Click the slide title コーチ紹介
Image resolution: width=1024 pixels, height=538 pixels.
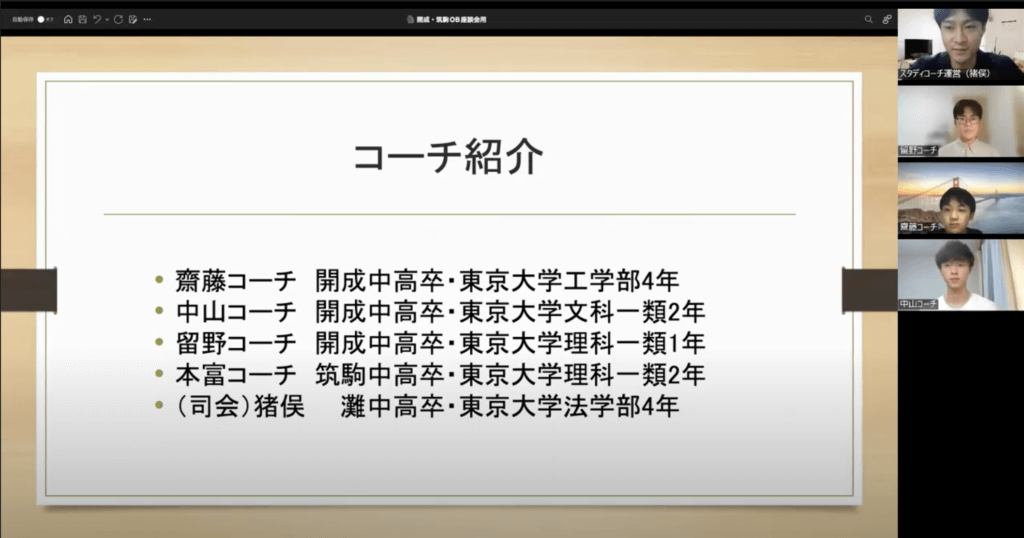[x=449, y=158]
